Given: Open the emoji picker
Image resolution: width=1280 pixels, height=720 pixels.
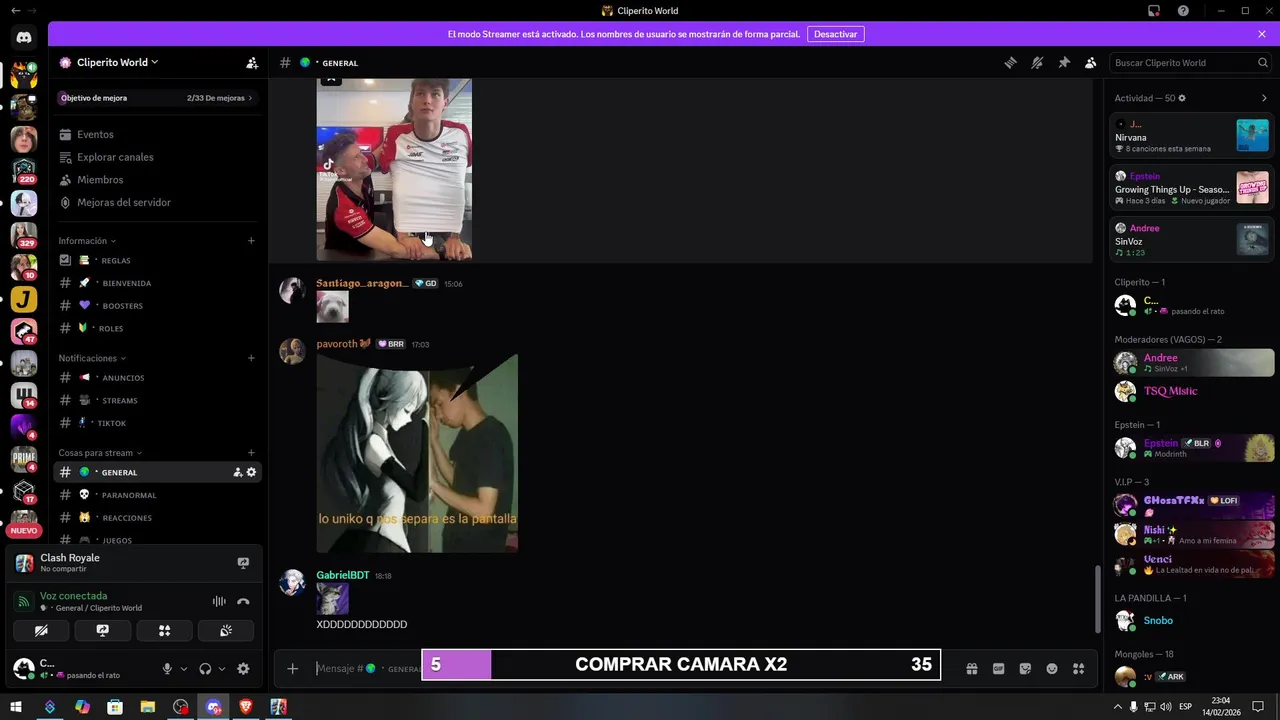Looking at the screenshot, I should [1052, 668].
